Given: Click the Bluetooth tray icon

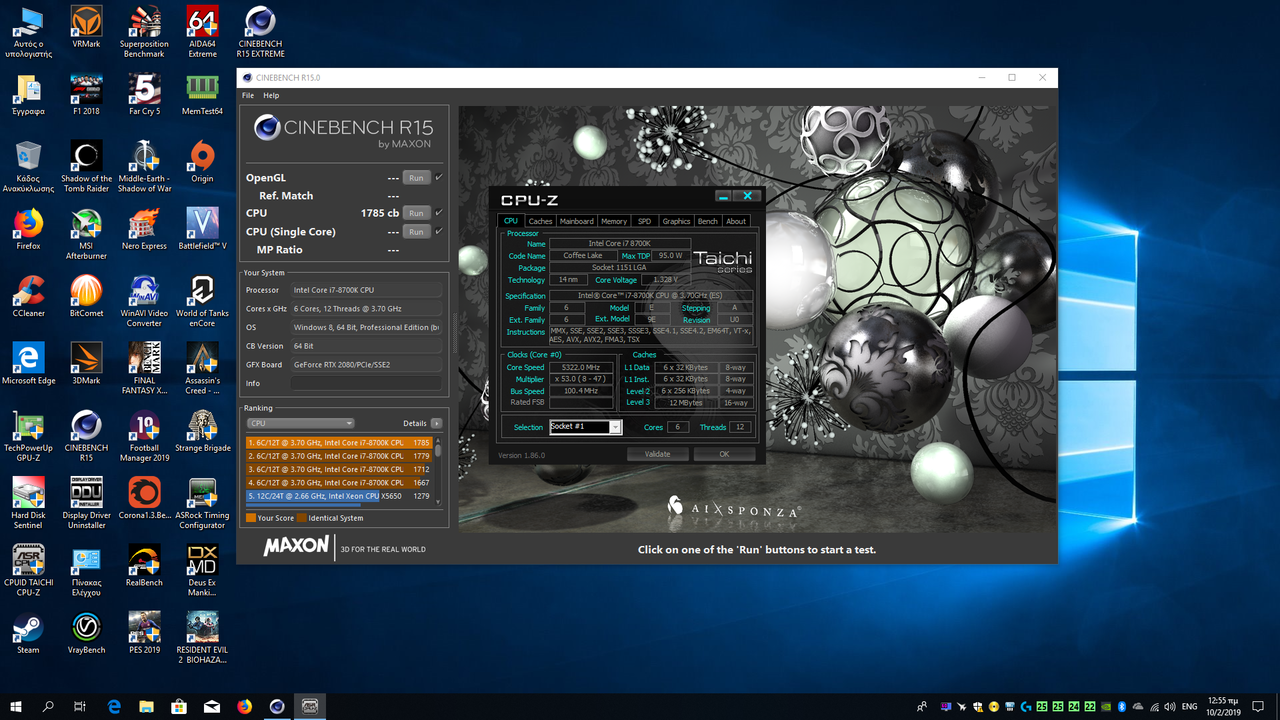Looking at the screenshot, I should (1121, 706).
